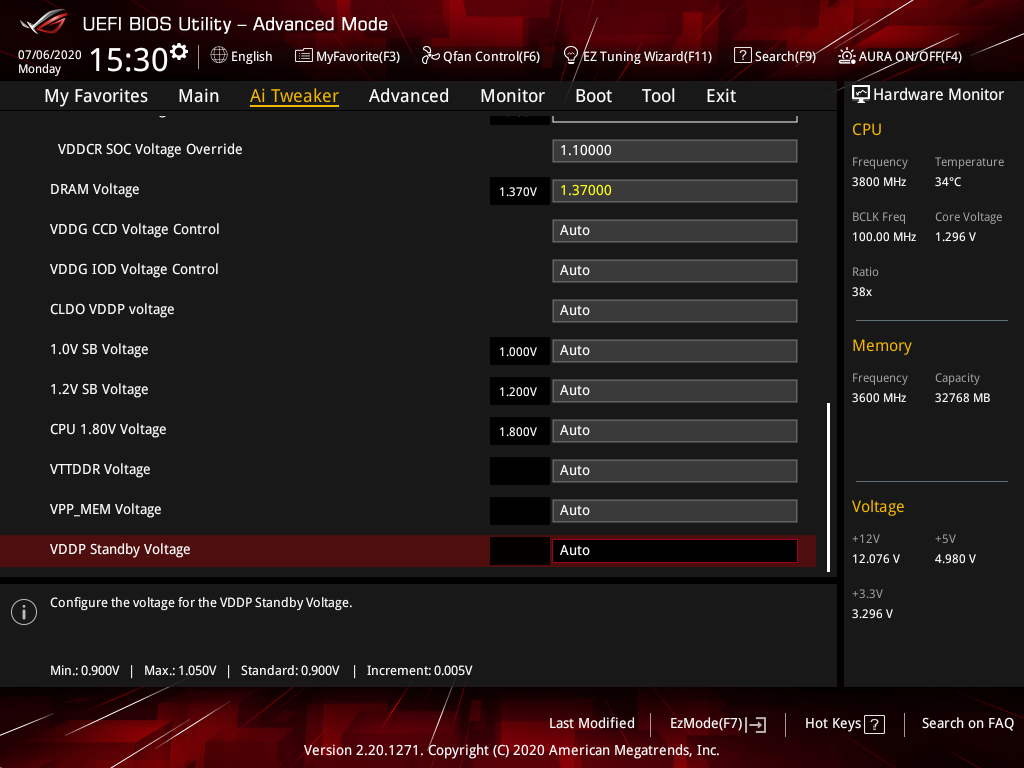Click the 1.000V SB readout
1024x768 pixels.
pos(519,351)
